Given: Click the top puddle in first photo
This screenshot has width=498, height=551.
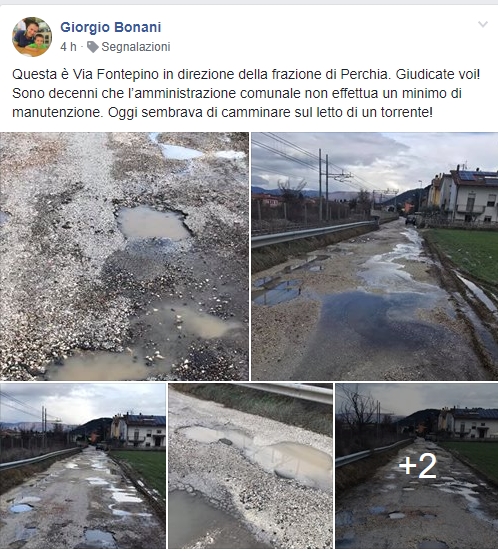Looking at the screenshot, I should click(180, 152).
